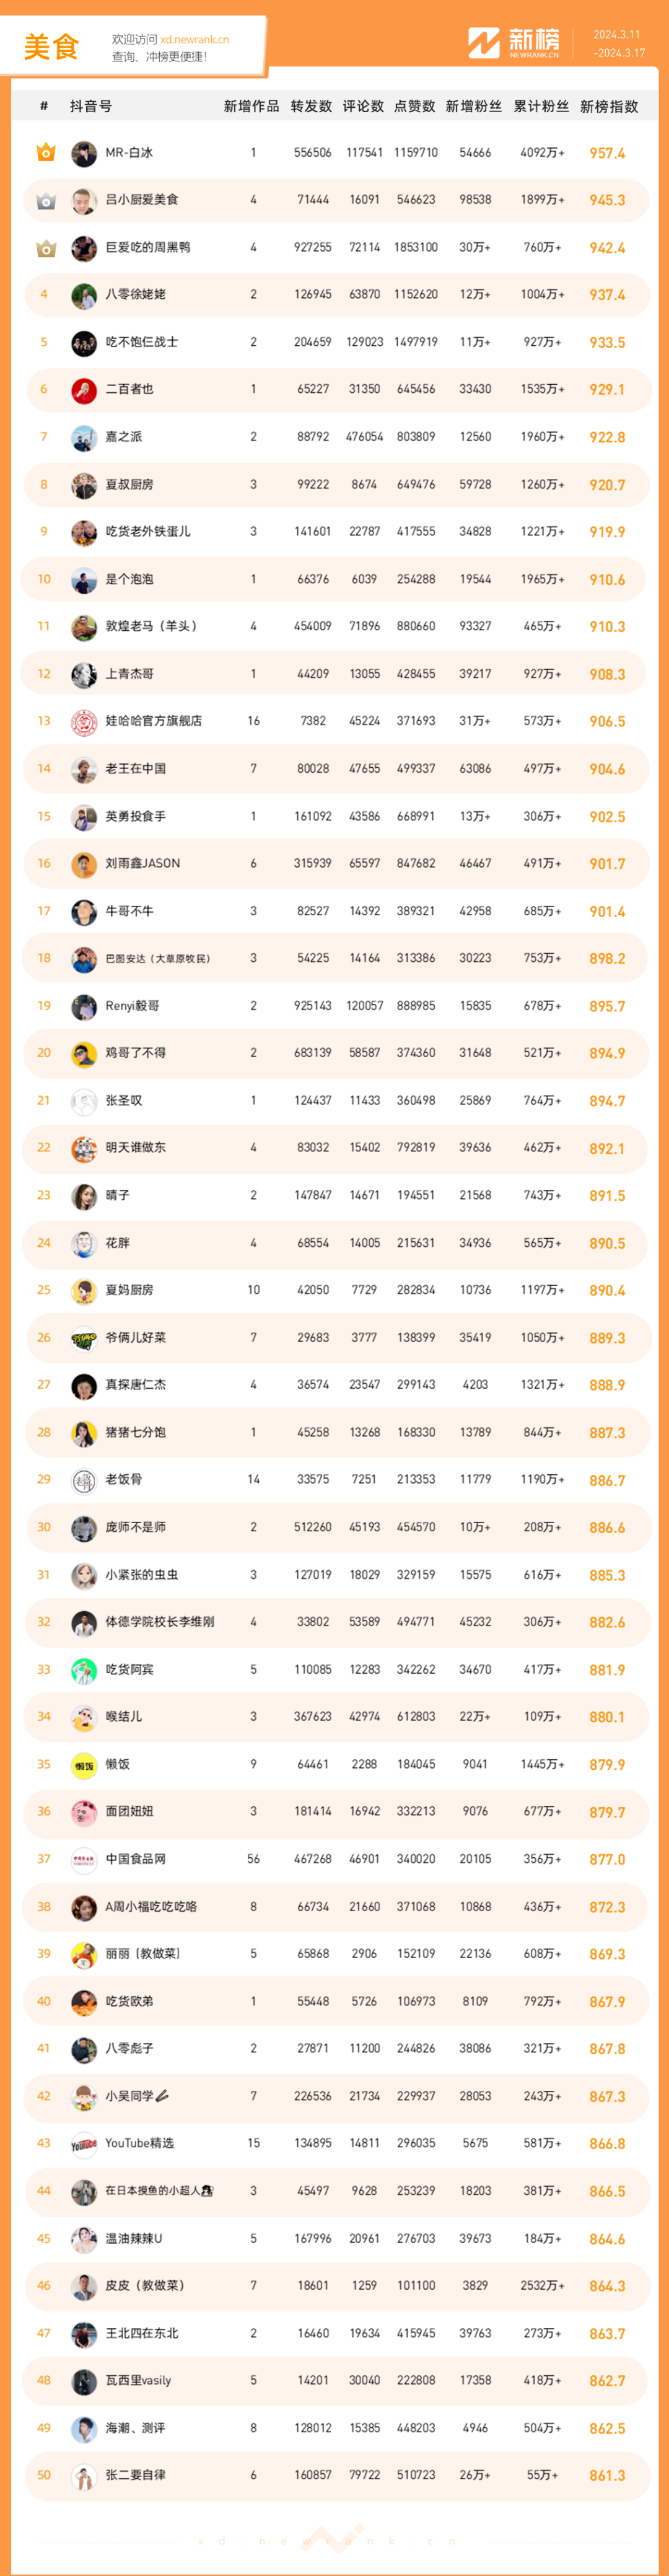Click the 转发数 column header
Viewport: 669px width, 2576px height.
tap(311, 107)
